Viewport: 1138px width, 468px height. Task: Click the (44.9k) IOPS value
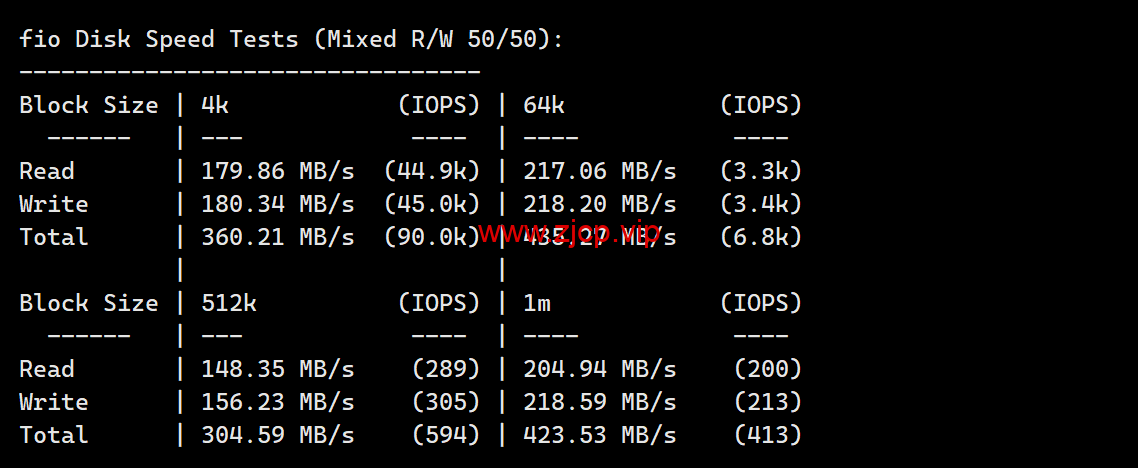pyautogui.click(x=432, y=171)
